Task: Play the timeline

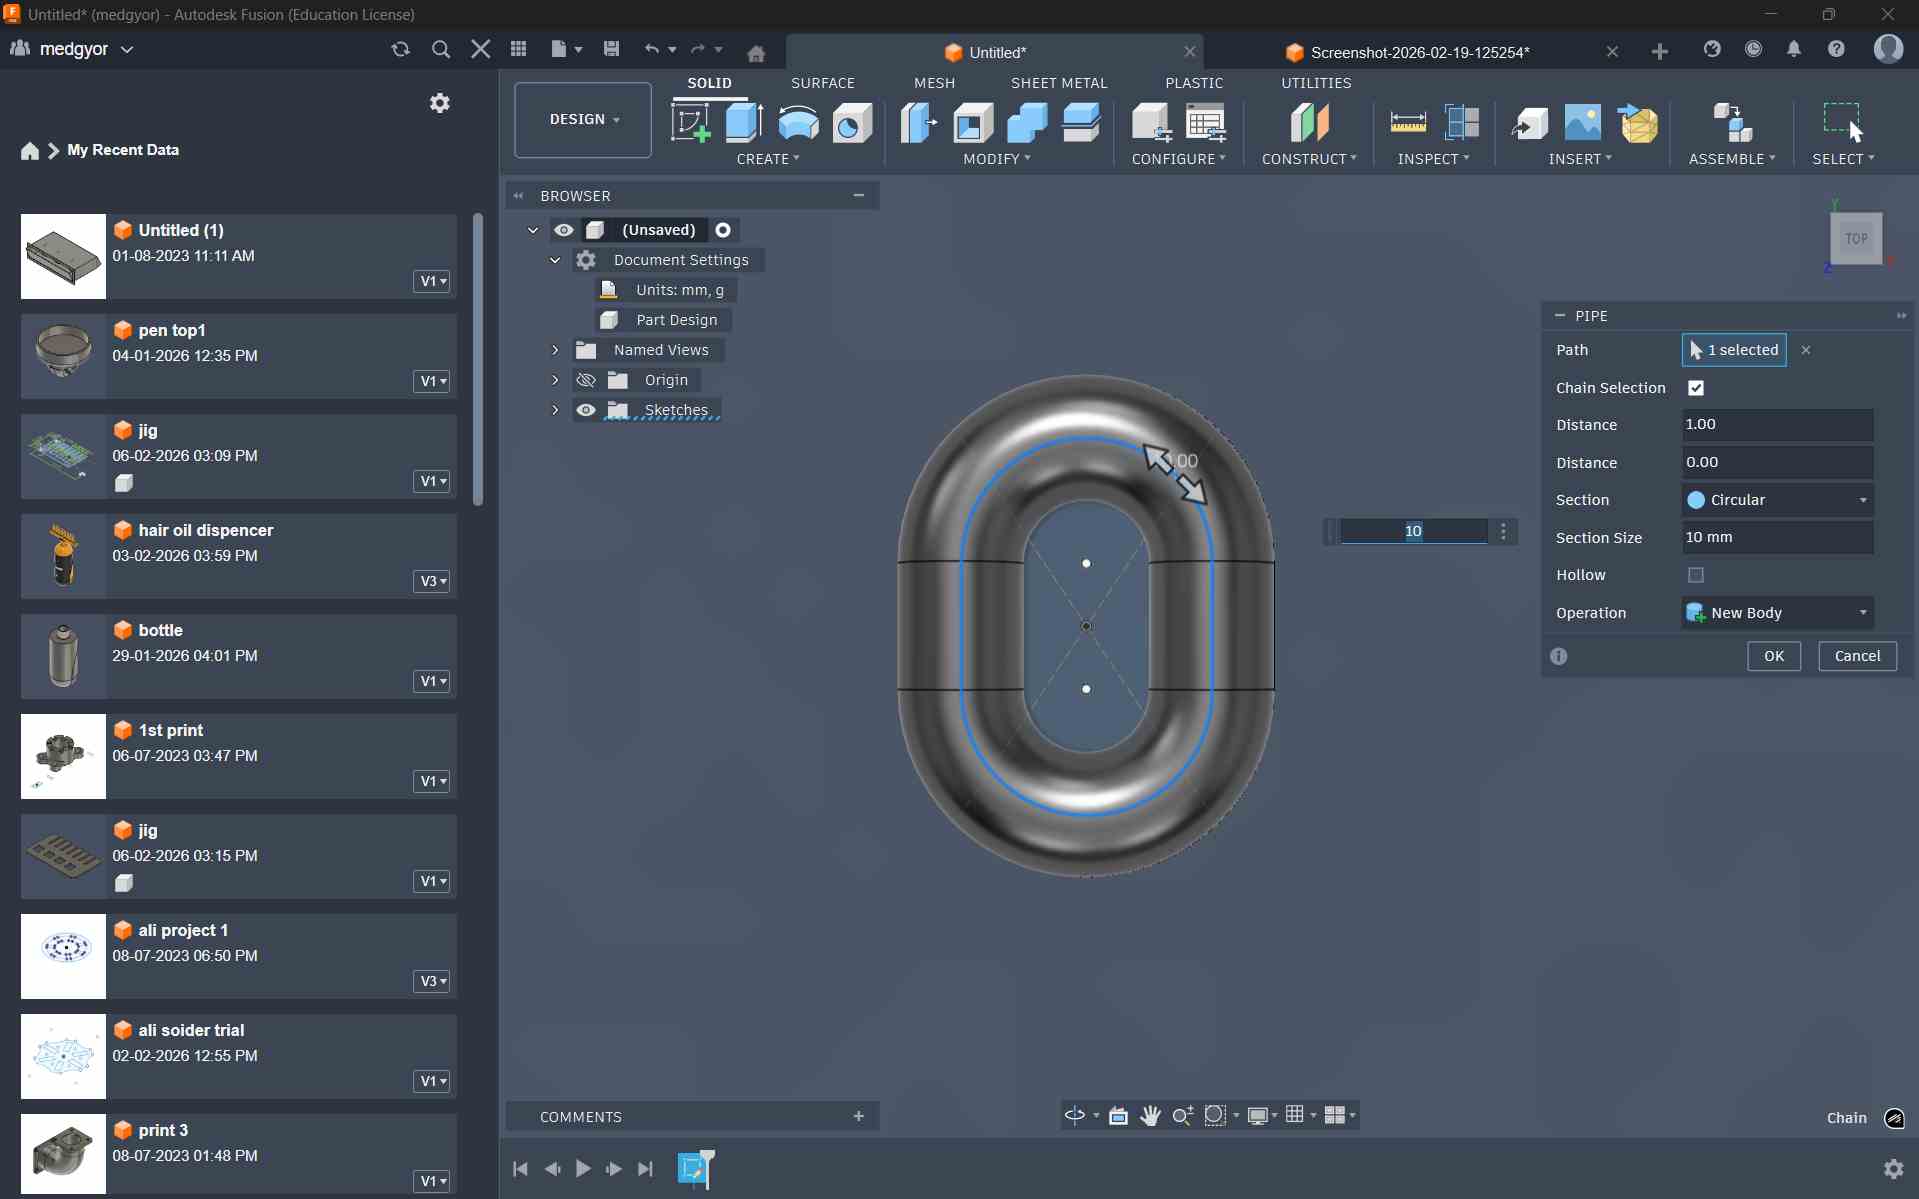Action: [583, 1168]
